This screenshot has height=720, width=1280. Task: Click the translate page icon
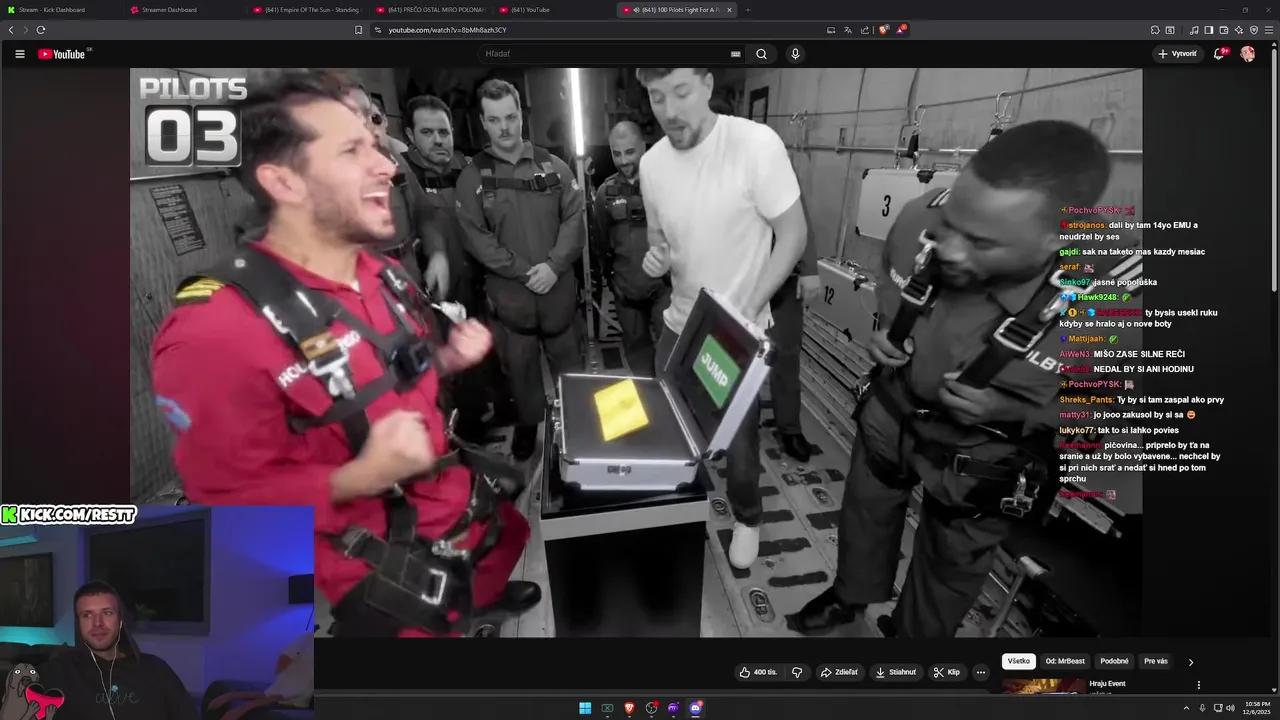point(848,30)
